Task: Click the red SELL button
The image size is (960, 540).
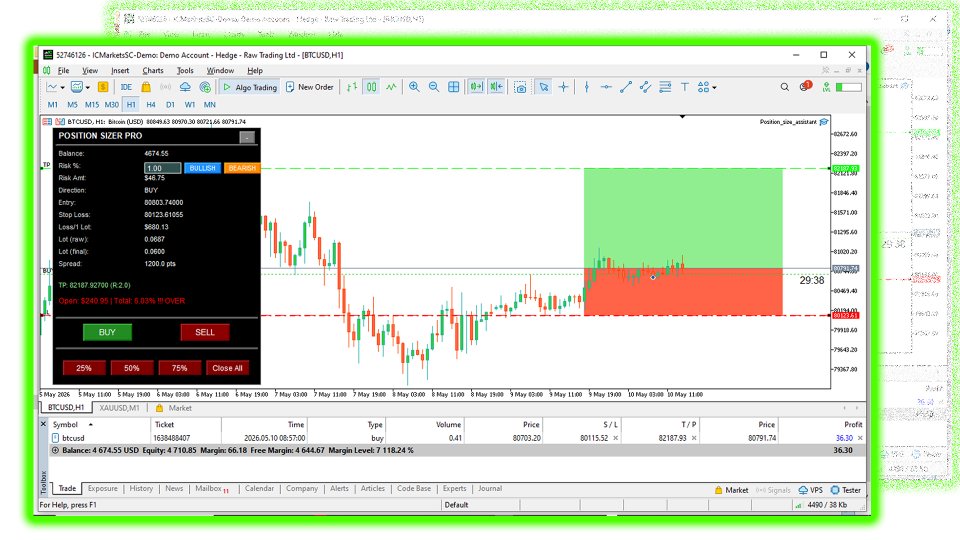Action: pos(204,332)
